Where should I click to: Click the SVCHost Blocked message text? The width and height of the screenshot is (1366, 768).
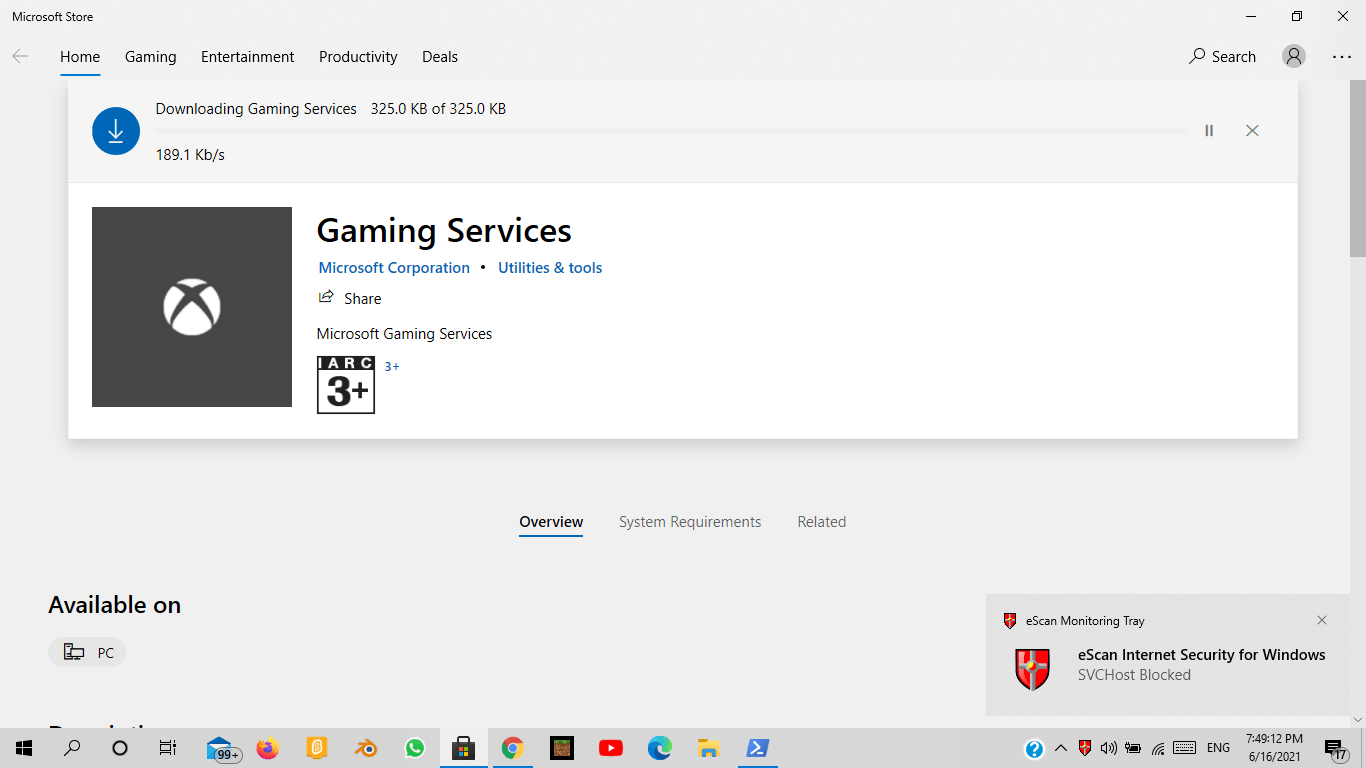(x=1134, y=675)
